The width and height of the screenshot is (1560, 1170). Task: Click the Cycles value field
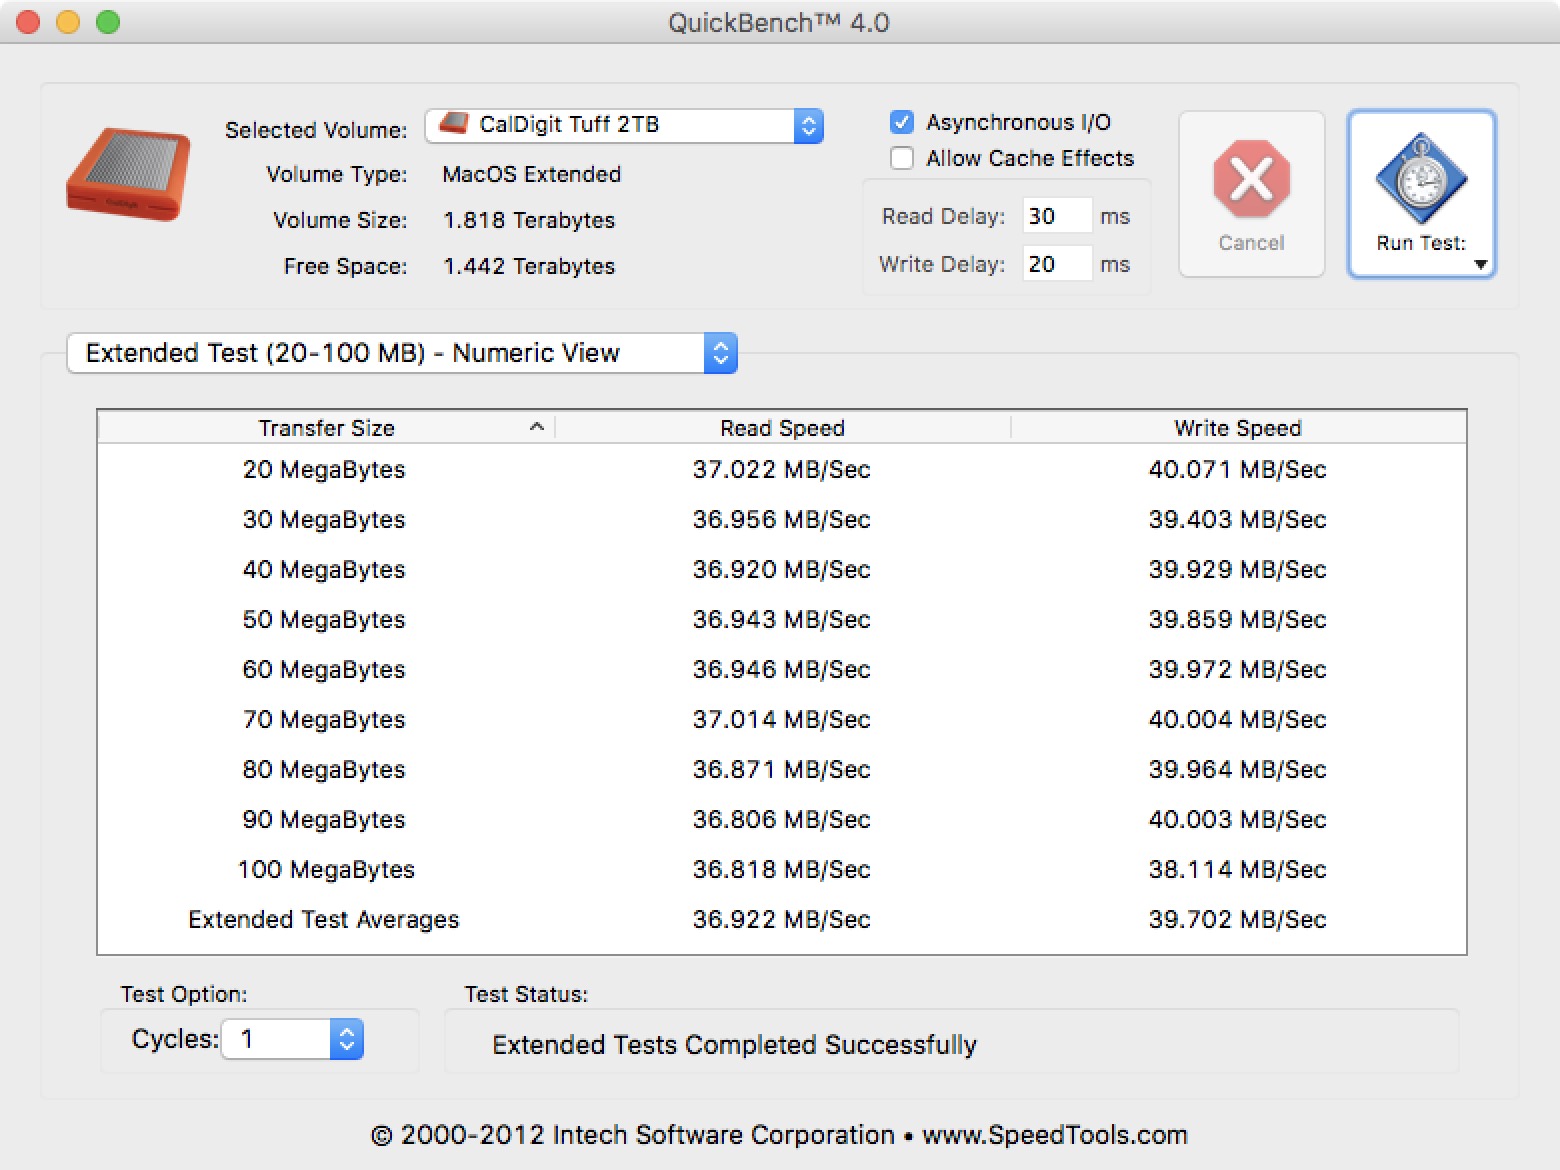[276, 1039]
